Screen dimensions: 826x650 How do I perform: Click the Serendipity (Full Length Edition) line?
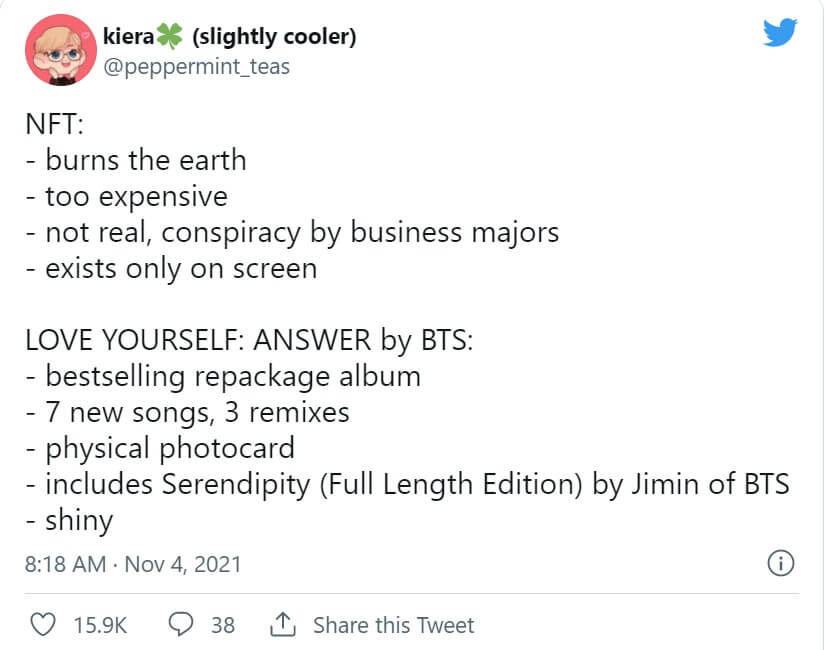tap(408, 484)
